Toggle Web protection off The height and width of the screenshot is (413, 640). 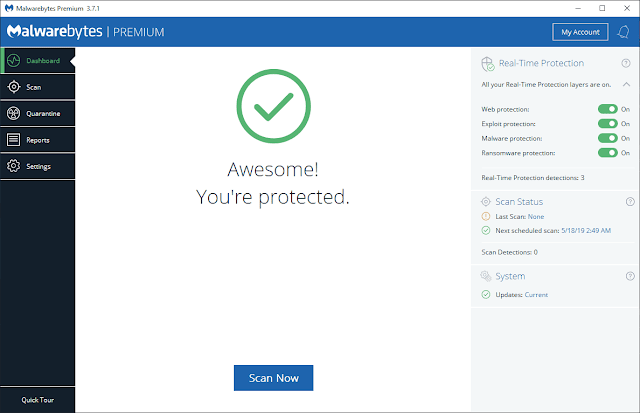coord(608,109)
